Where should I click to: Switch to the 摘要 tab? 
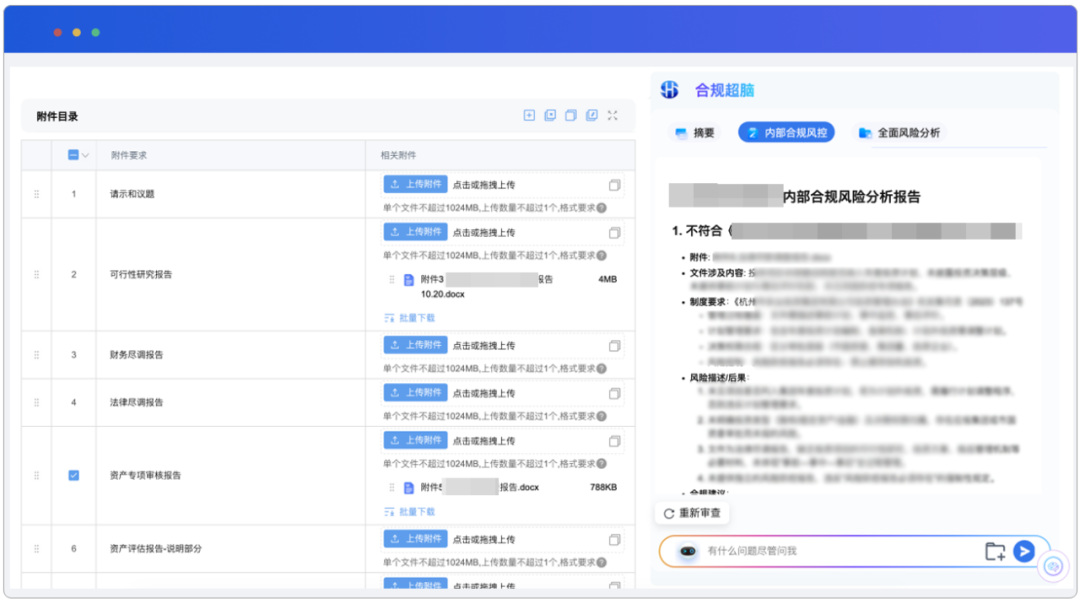(695, 133)
